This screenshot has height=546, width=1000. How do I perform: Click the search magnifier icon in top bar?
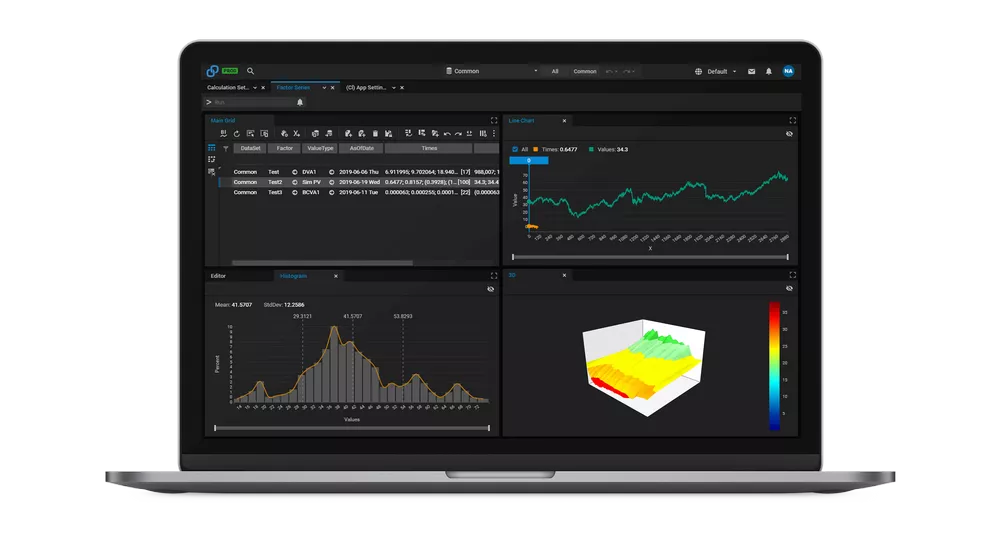click(251, 71)
